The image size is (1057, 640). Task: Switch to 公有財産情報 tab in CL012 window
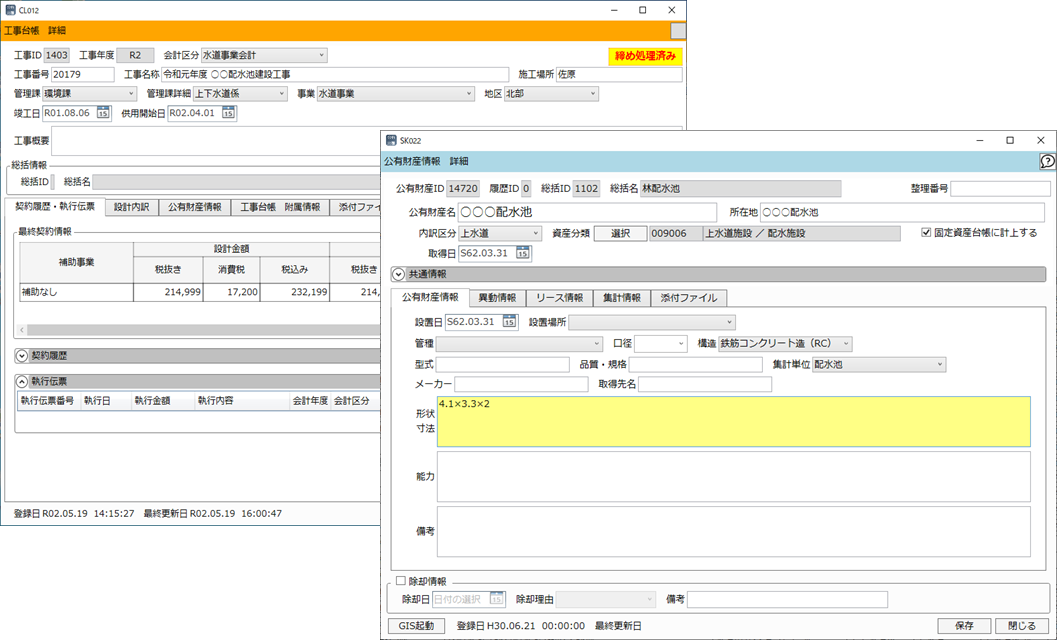(194, 207)
